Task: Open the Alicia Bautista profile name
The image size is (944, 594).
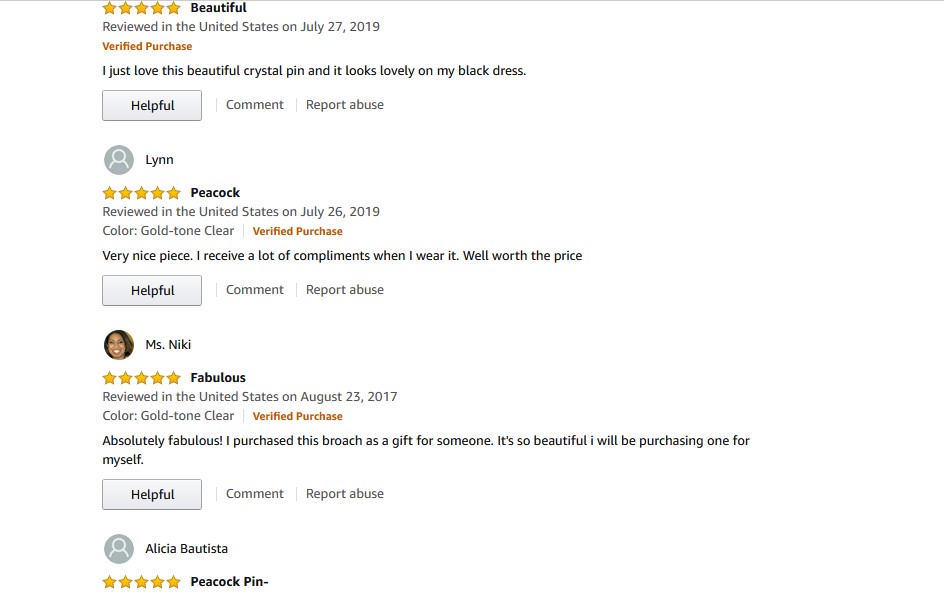Action: (x=186, y=549)
